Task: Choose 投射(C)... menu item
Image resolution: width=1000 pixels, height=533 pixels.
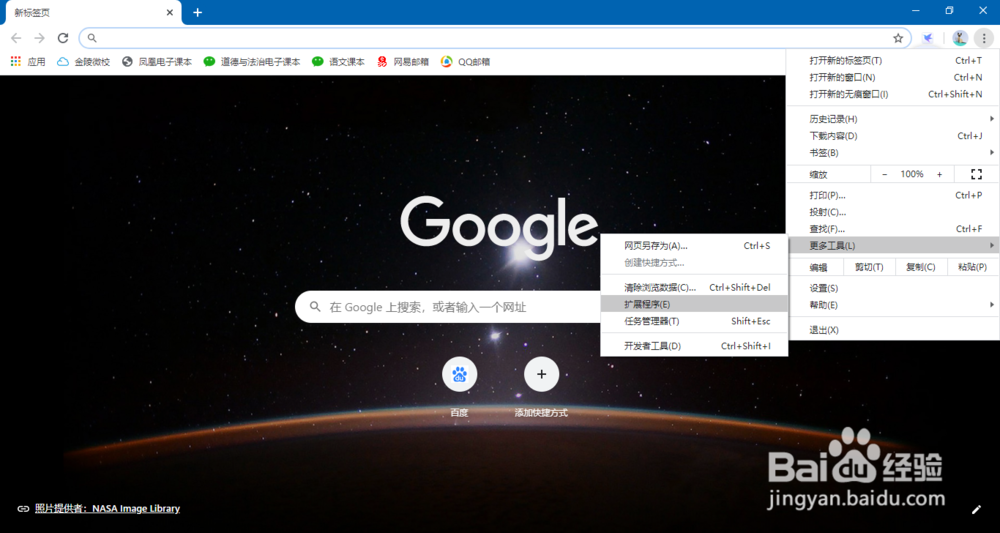Action: point(893,212)
